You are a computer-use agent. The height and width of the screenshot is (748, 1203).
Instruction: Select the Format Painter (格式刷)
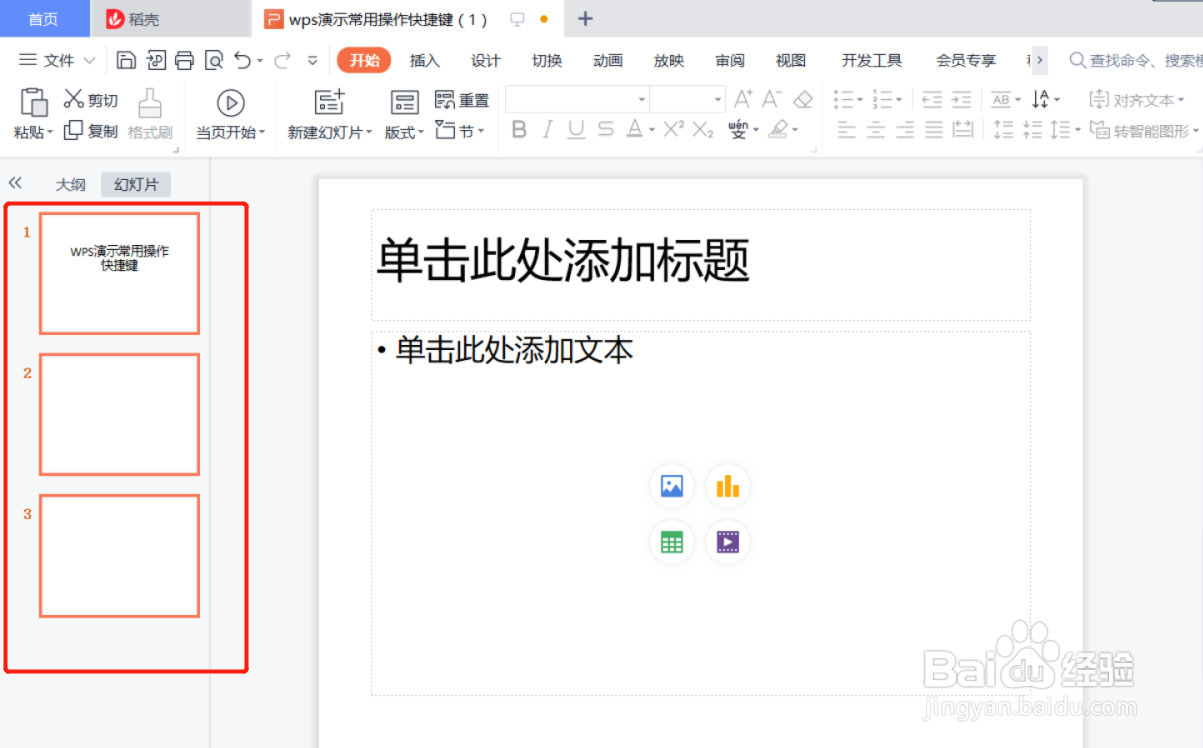click(150, 114)
